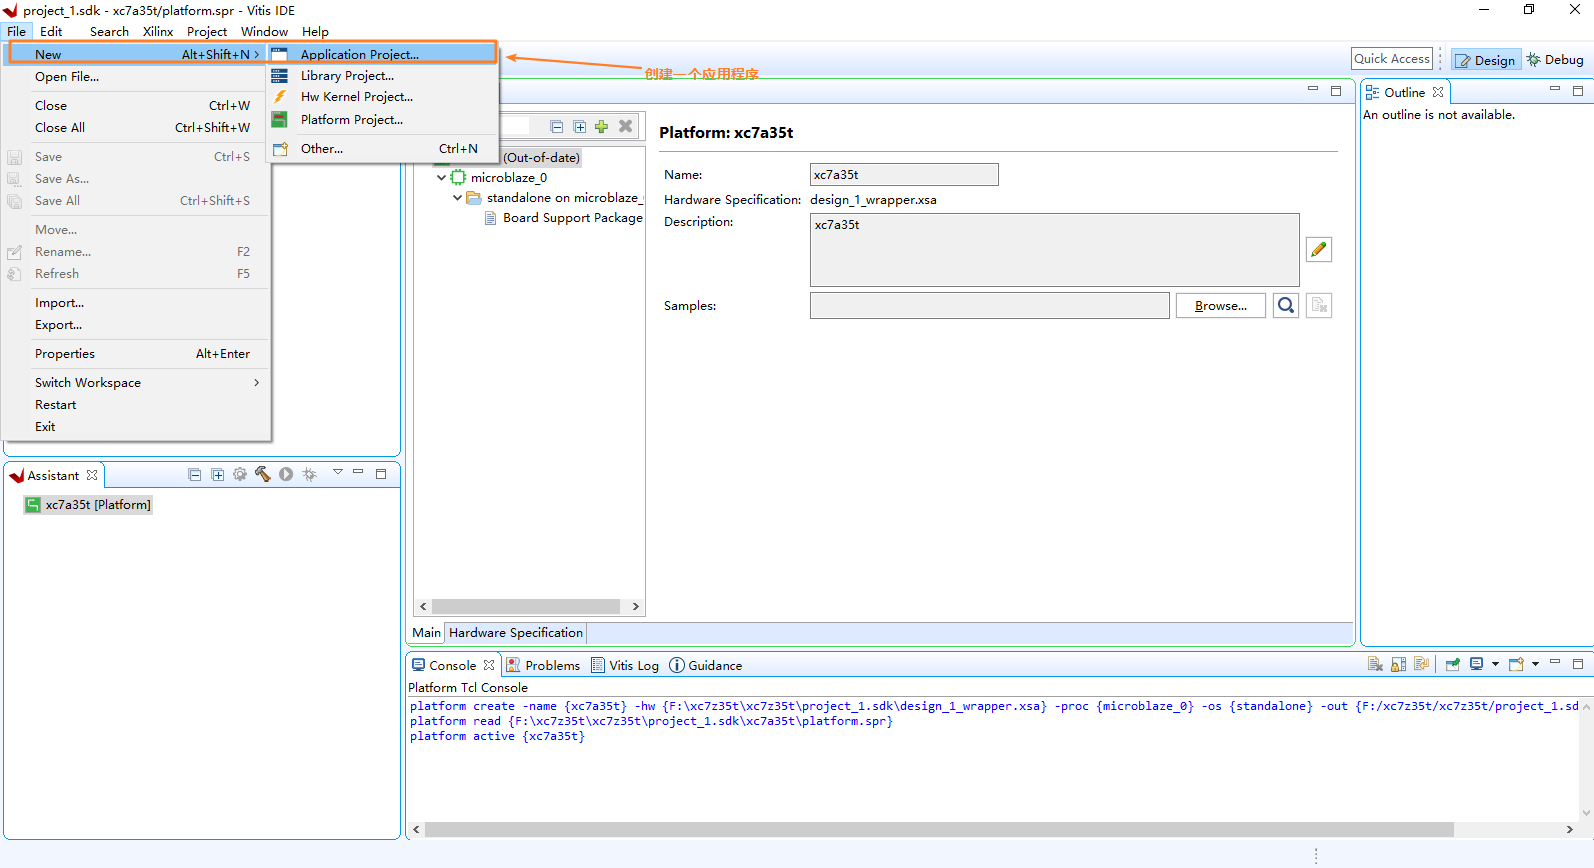Click the Quick Access search field
1594x868 pixels.
(1392, 59)
